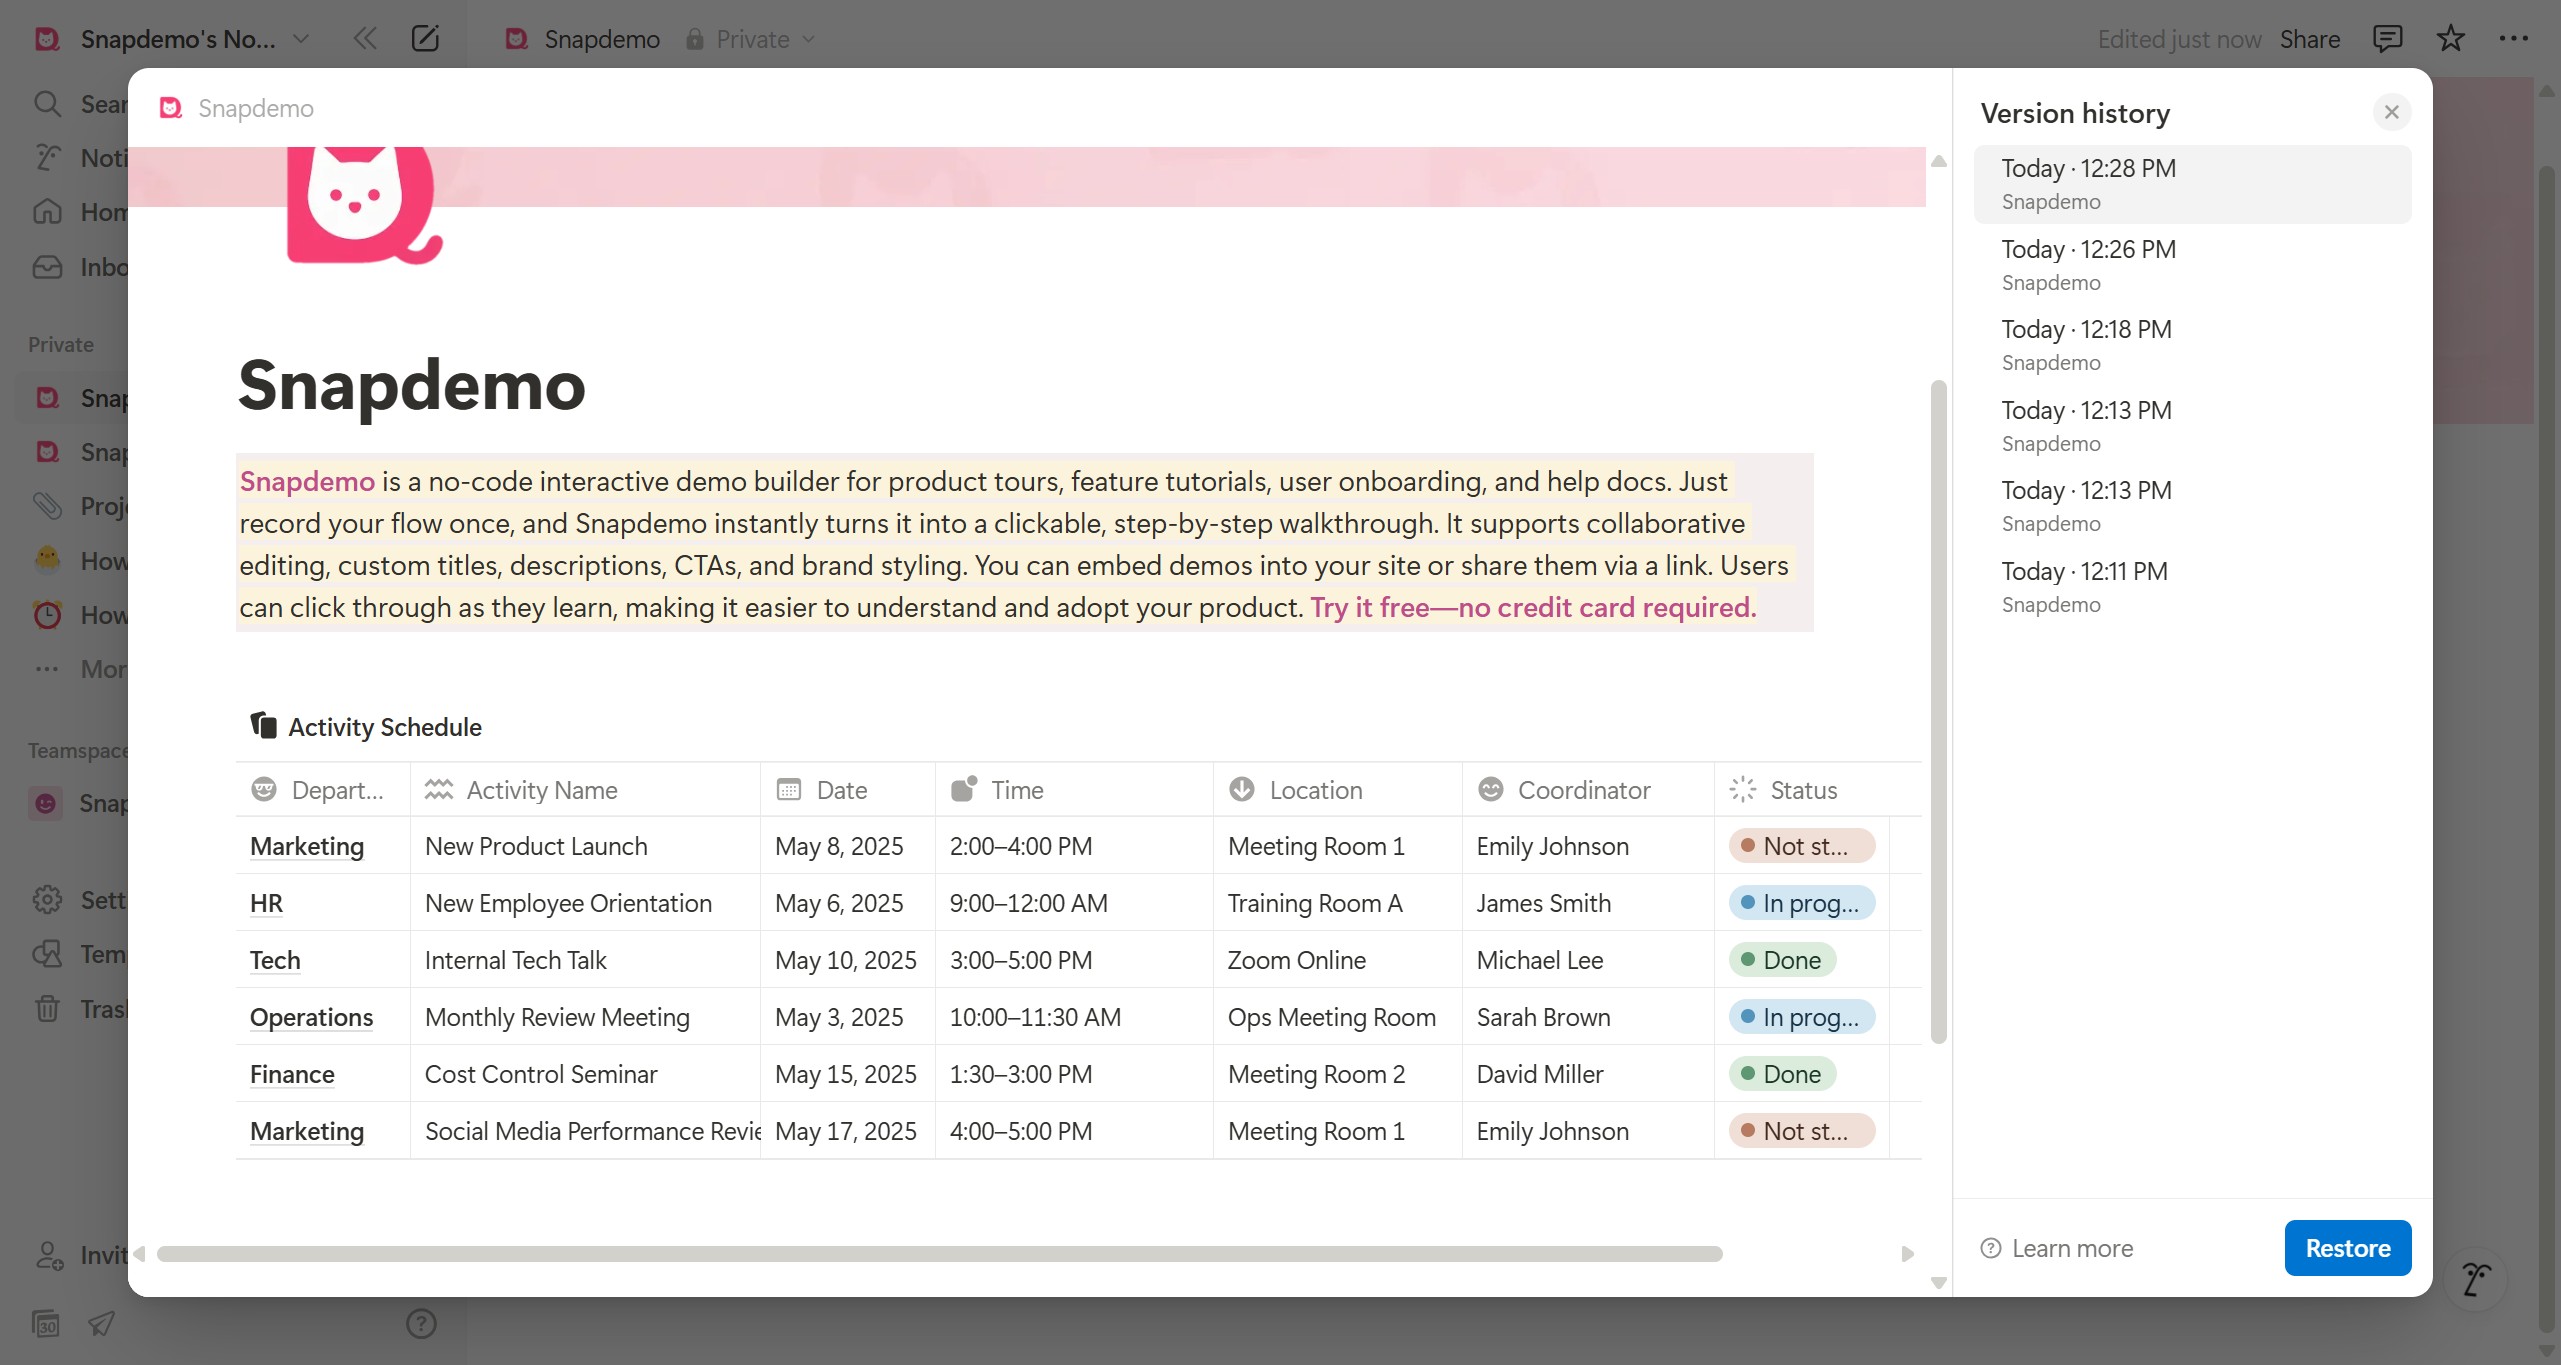
Task: Click the Edited just now timestamp
Action: [x=2179, y=39]
